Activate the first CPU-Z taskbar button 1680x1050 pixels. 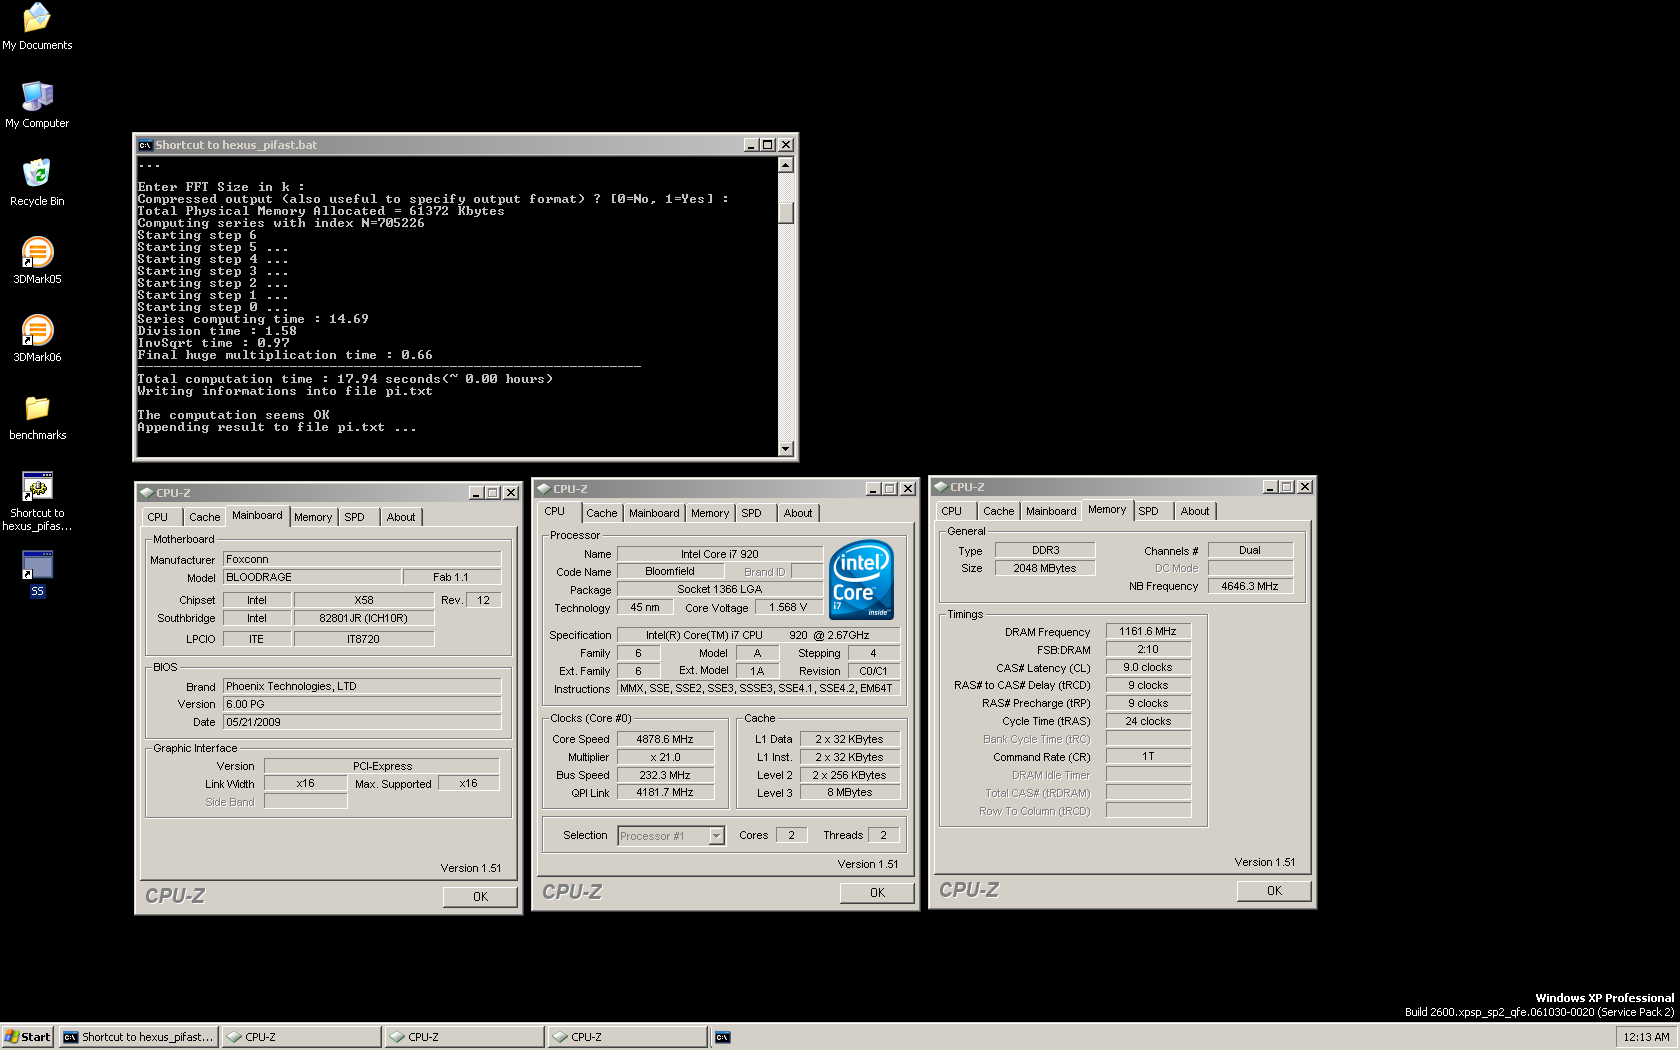(x=301, y=1037)
